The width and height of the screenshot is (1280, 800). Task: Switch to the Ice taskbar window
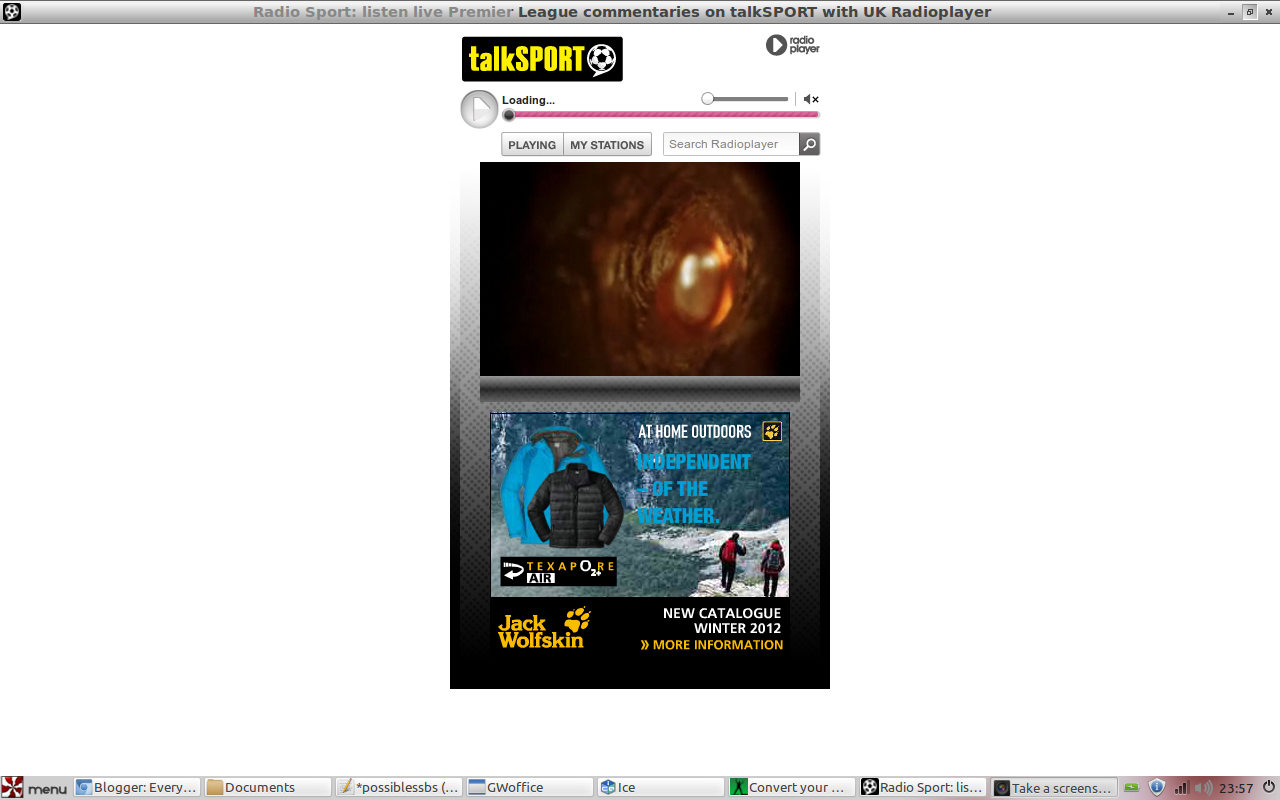pos(660,787)
